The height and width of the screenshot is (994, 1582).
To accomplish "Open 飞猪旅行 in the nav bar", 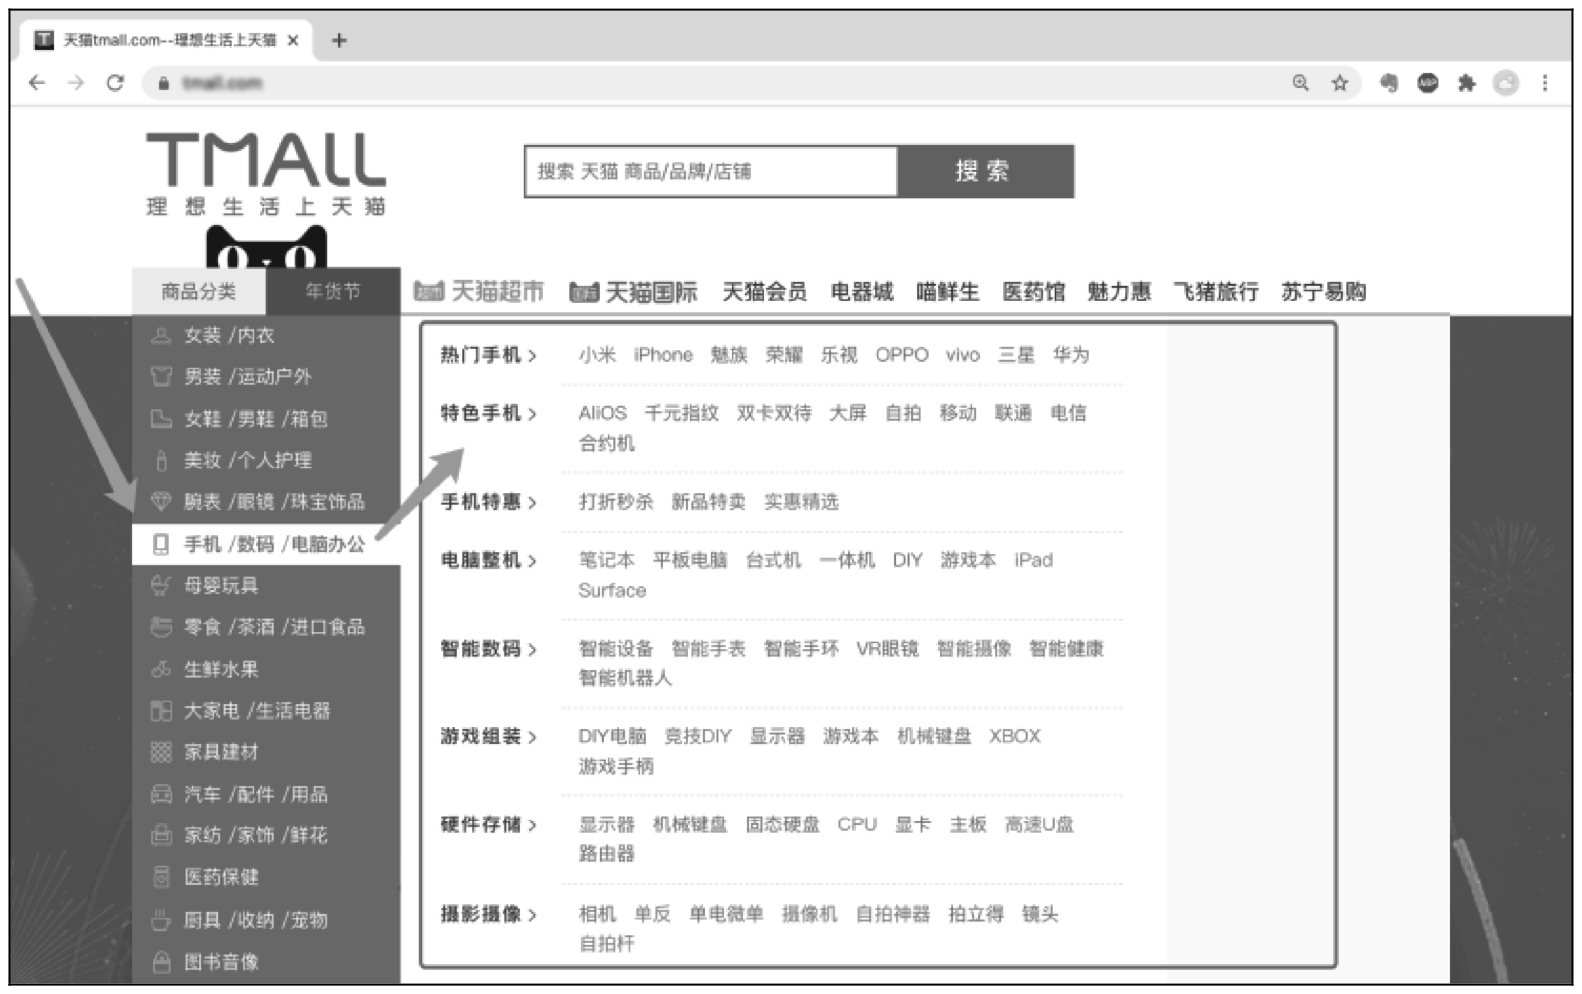I will pos(1215,291).
